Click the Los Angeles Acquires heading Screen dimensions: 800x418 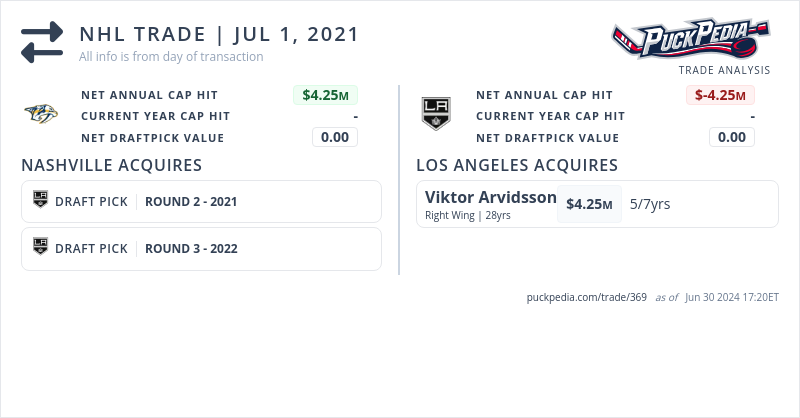point(517,165)
